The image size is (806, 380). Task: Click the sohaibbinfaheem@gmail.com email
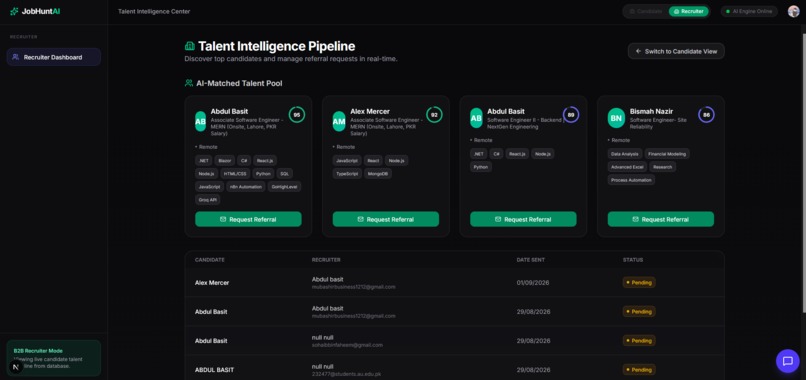point(347,345)
